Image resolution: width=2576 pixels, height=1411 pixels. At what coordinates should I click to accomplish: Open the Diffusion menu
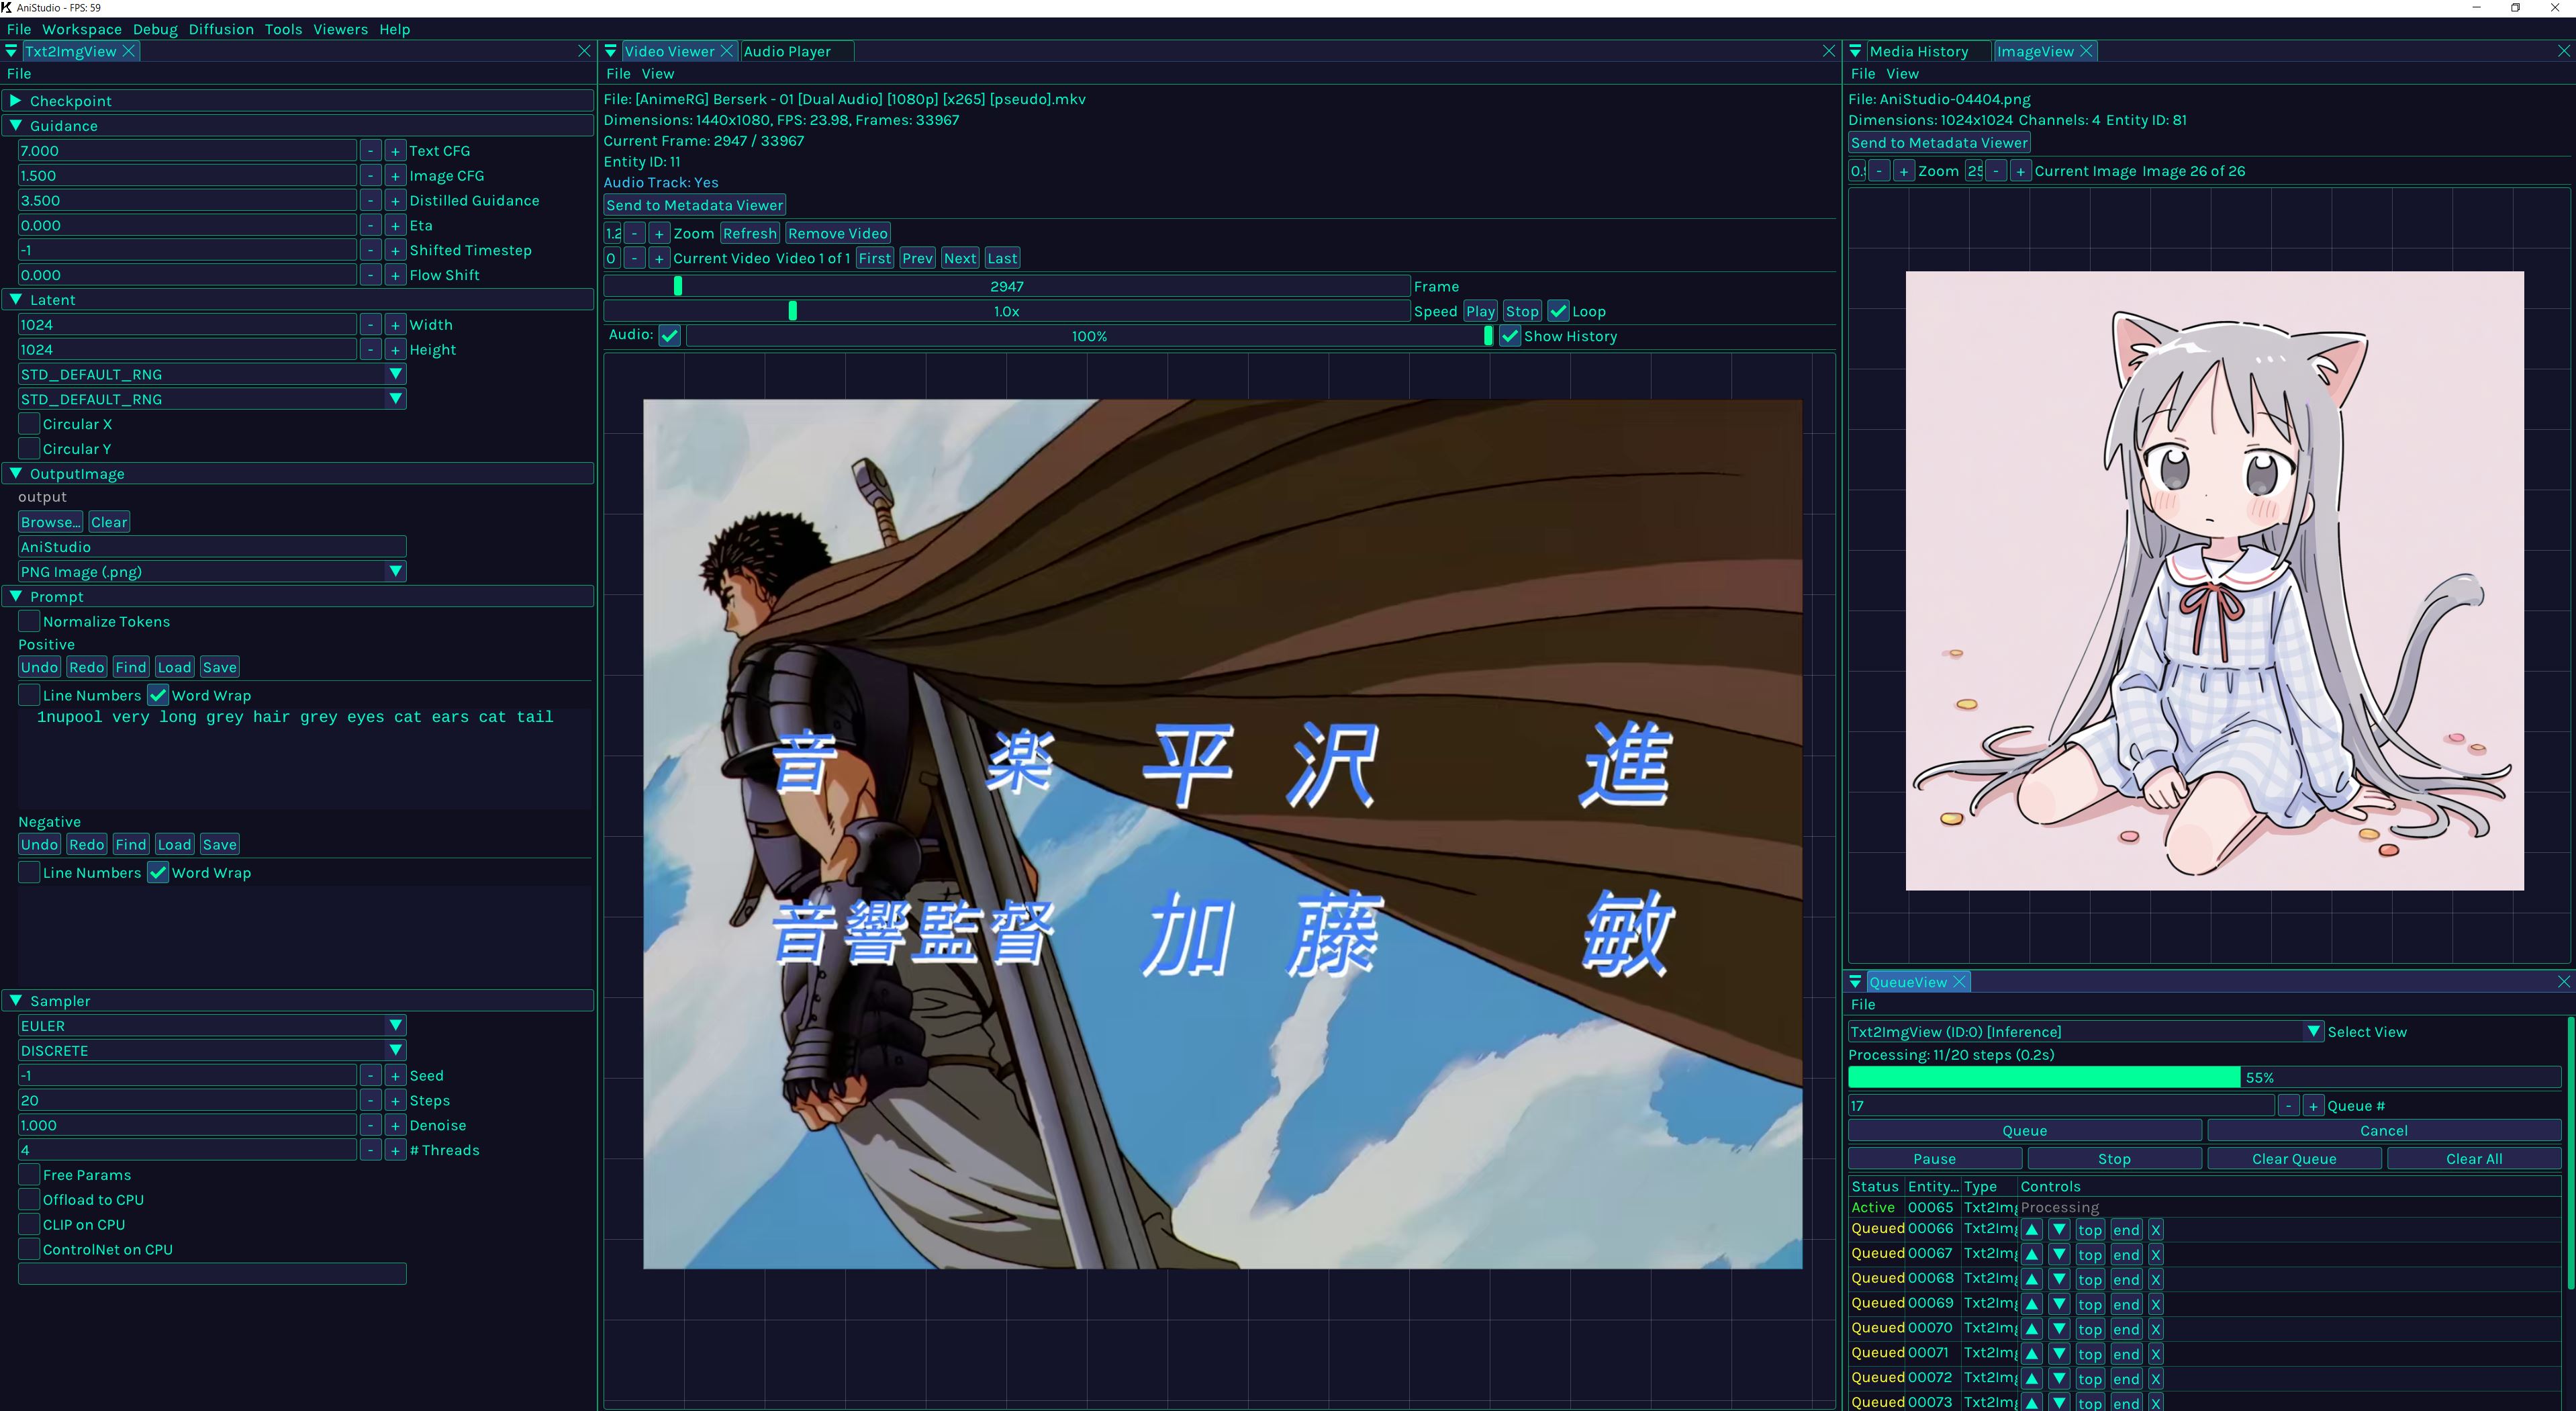pyautogui.click(x=221, y=29)
